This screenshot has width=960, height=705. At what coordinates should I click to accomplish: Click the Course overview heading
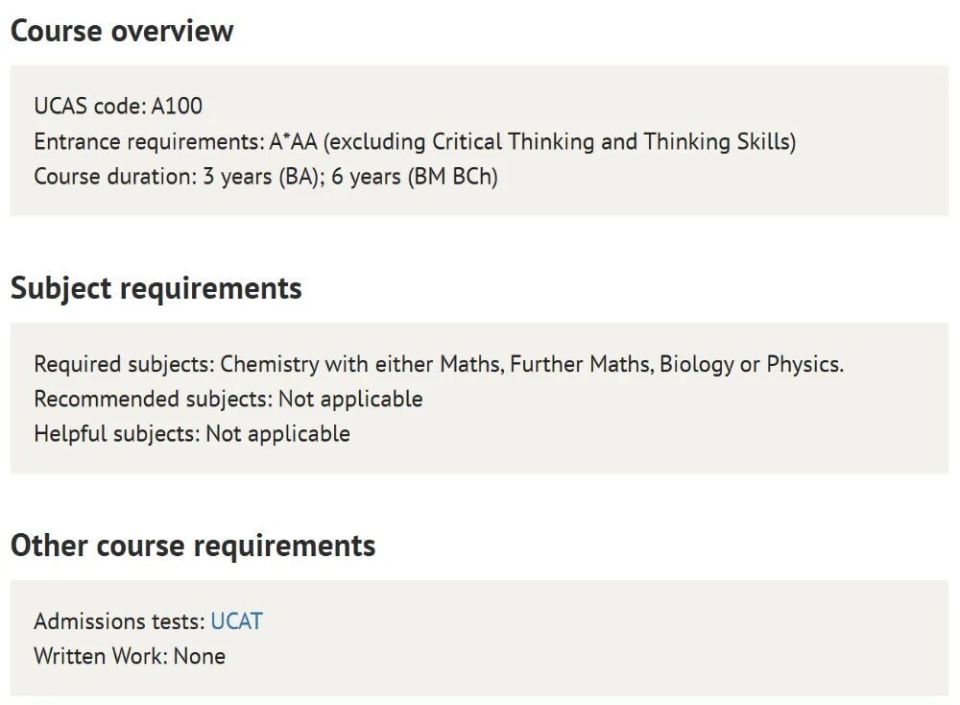pos(122,31)
